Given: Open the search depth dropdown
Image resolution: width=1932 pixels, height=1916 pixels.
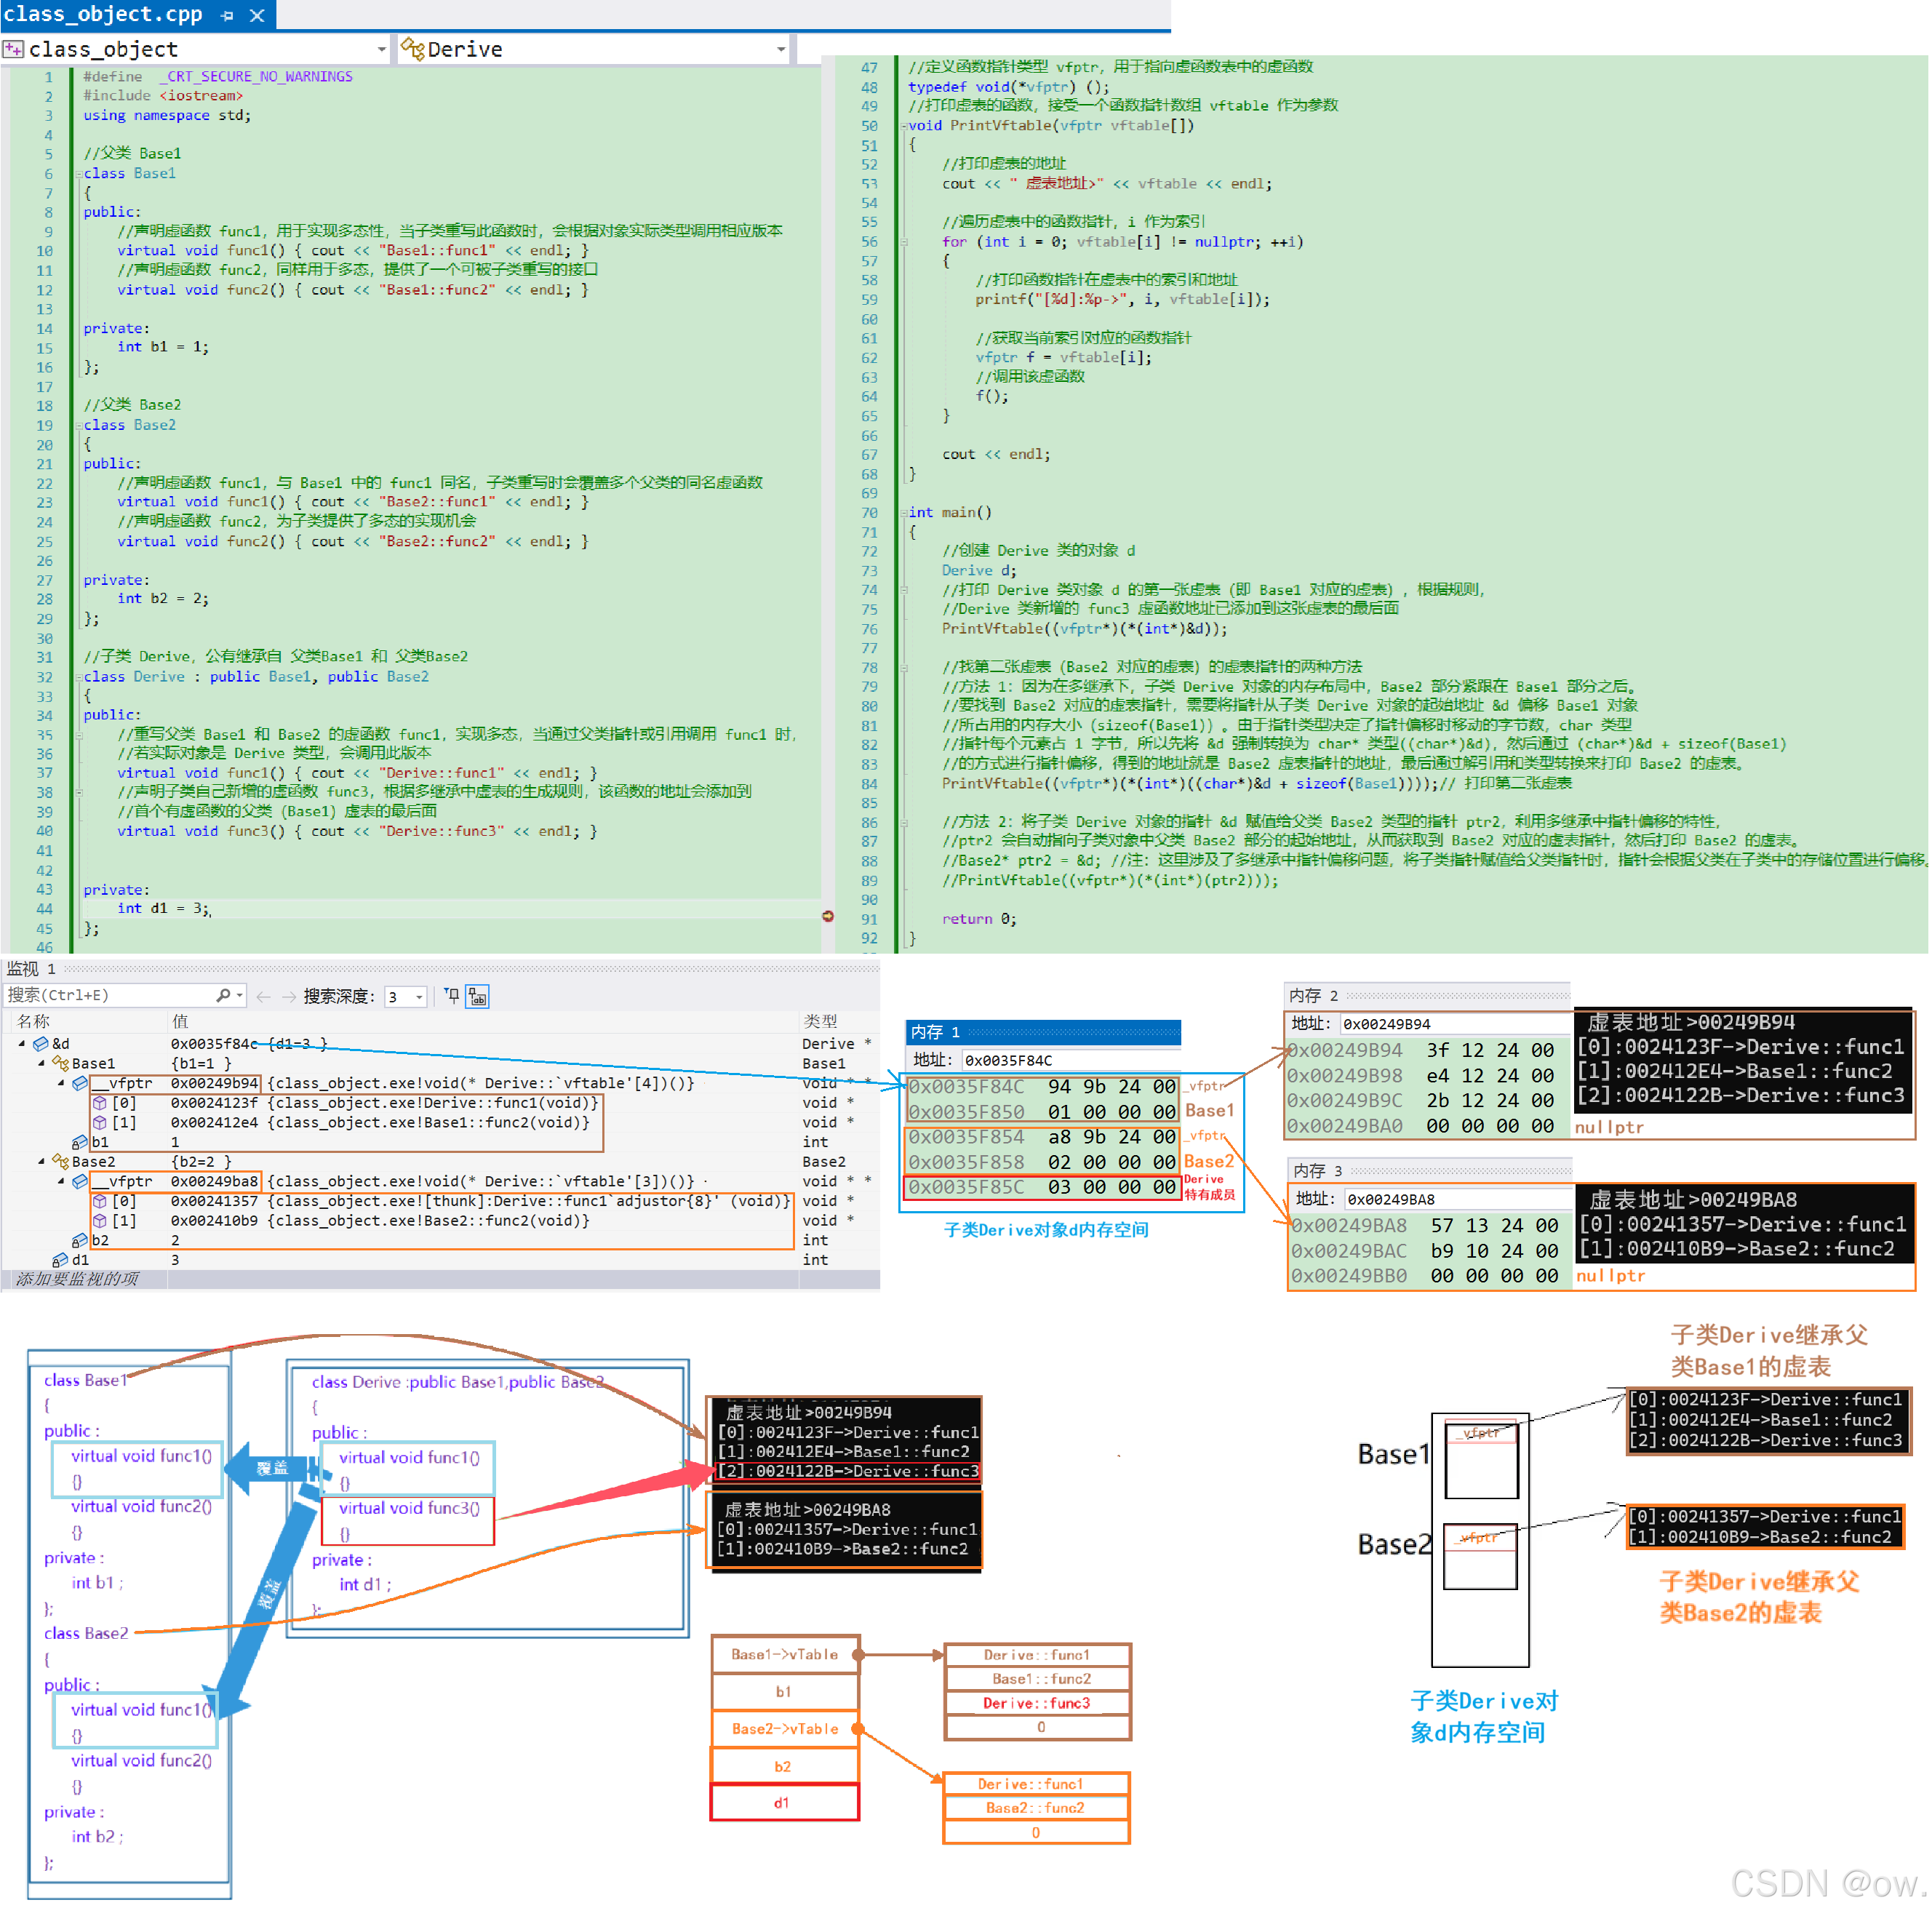Looking at the screenshot, I should [419, 997].
